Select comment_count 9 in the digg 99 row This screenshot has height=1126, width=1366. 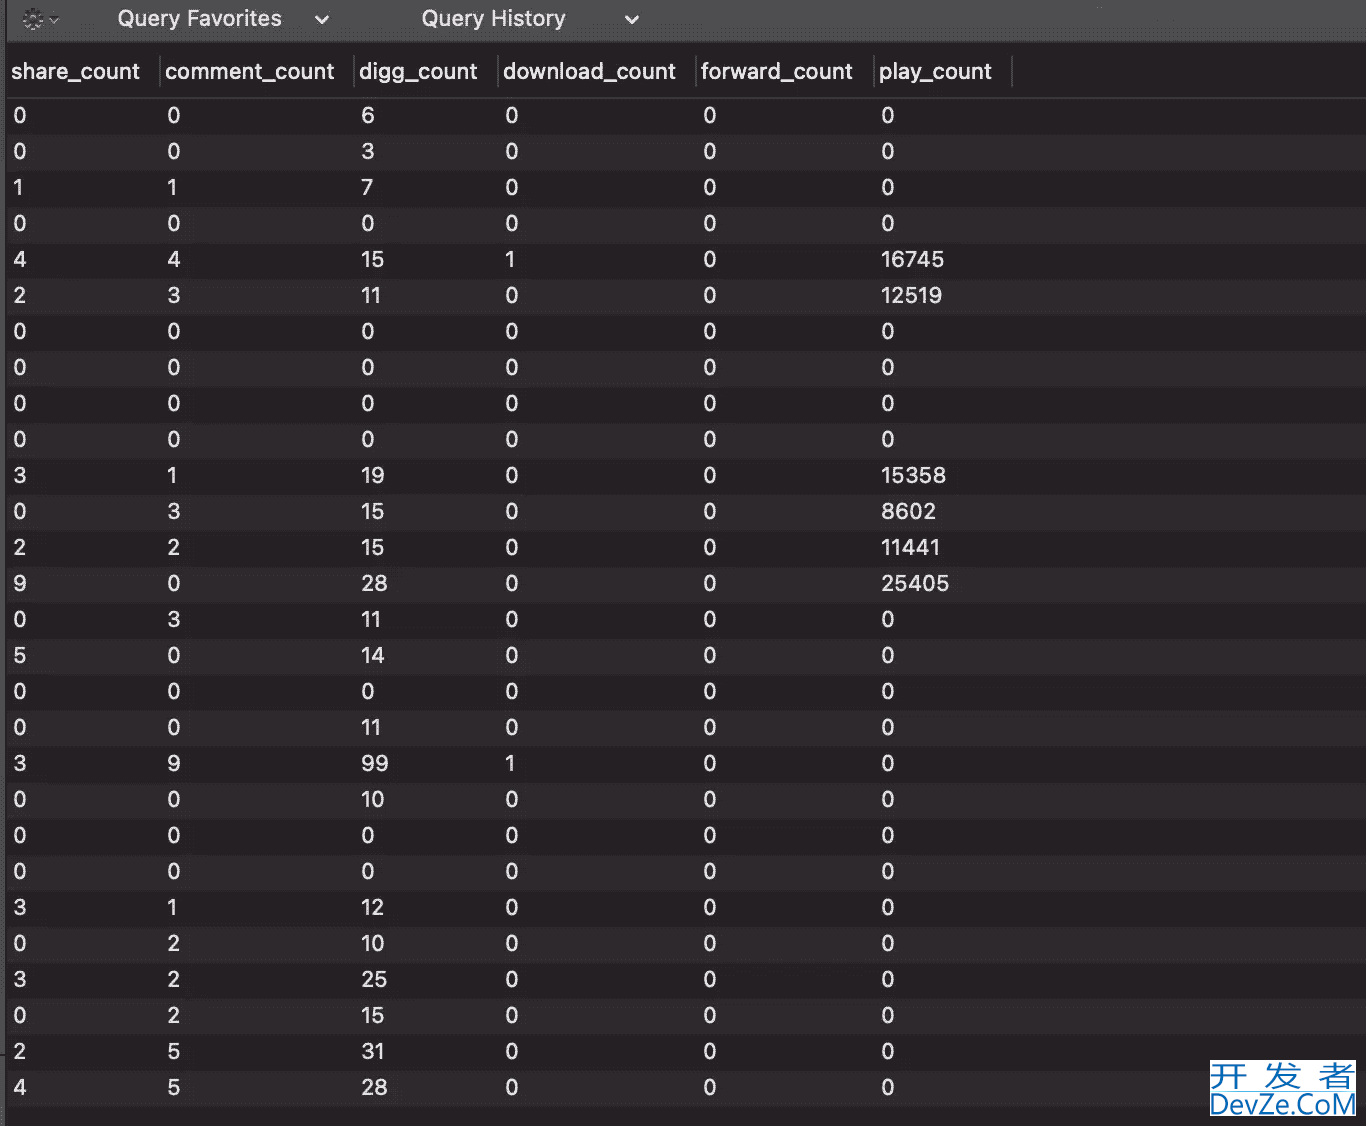174,764
